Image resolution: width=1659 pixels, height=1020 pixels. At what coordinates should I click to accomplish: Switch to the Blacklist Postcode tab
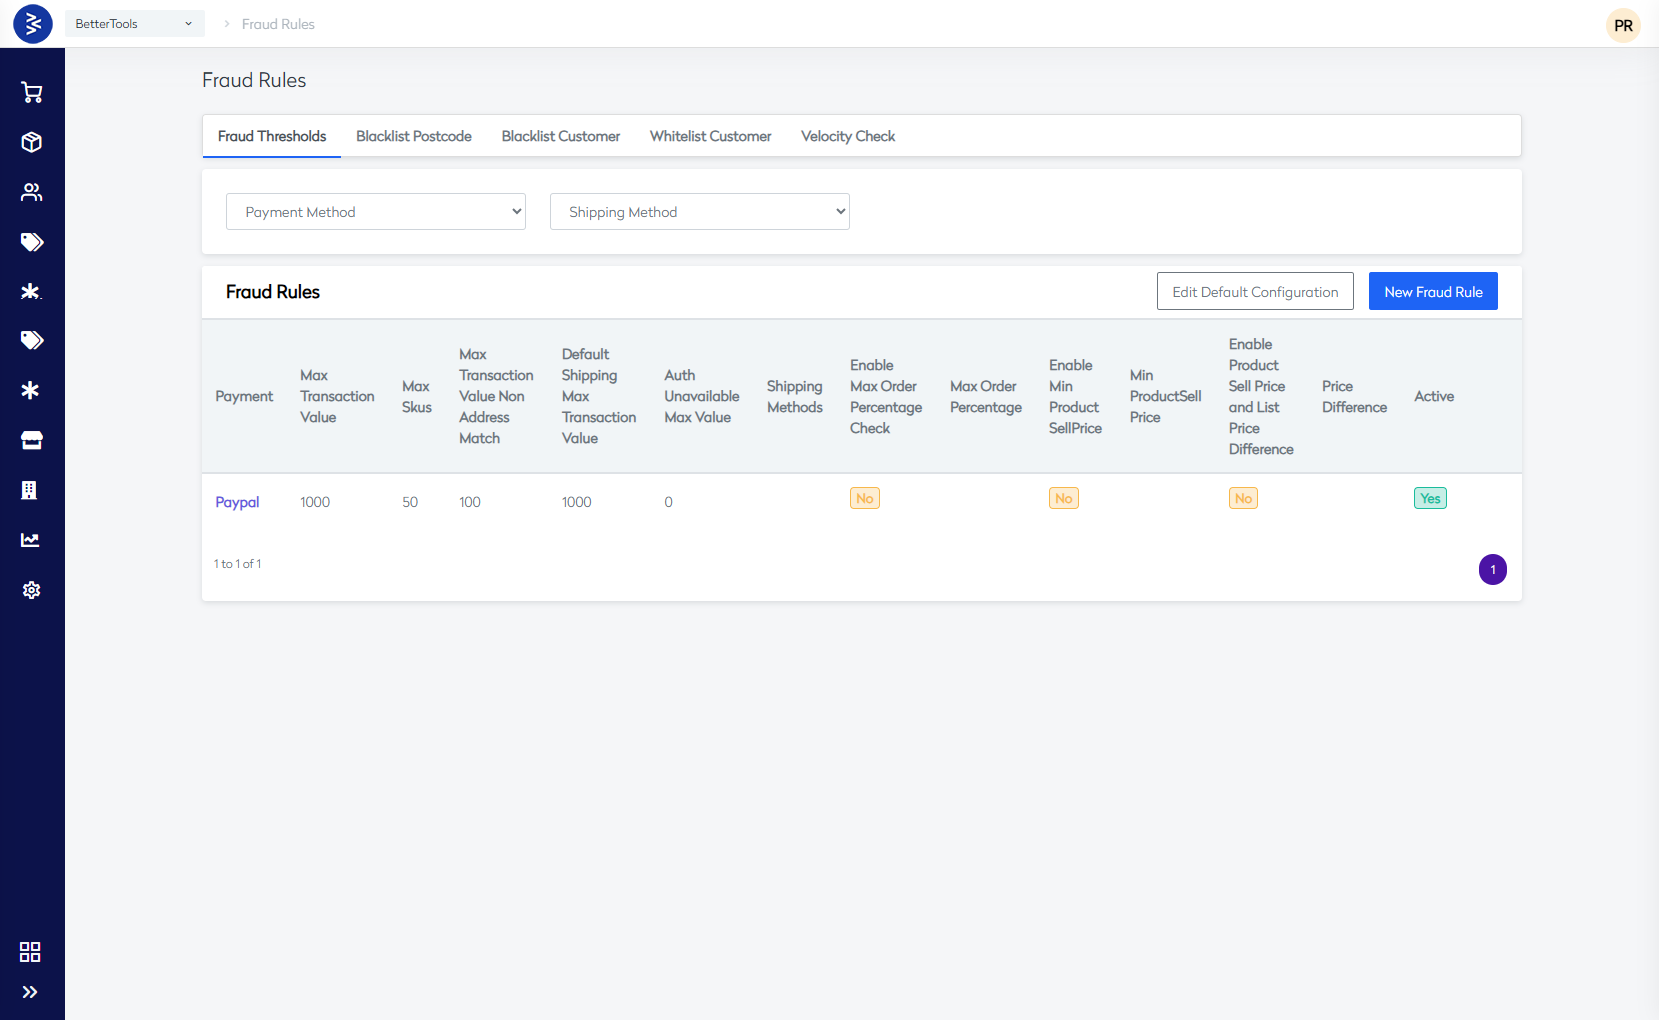414,136
